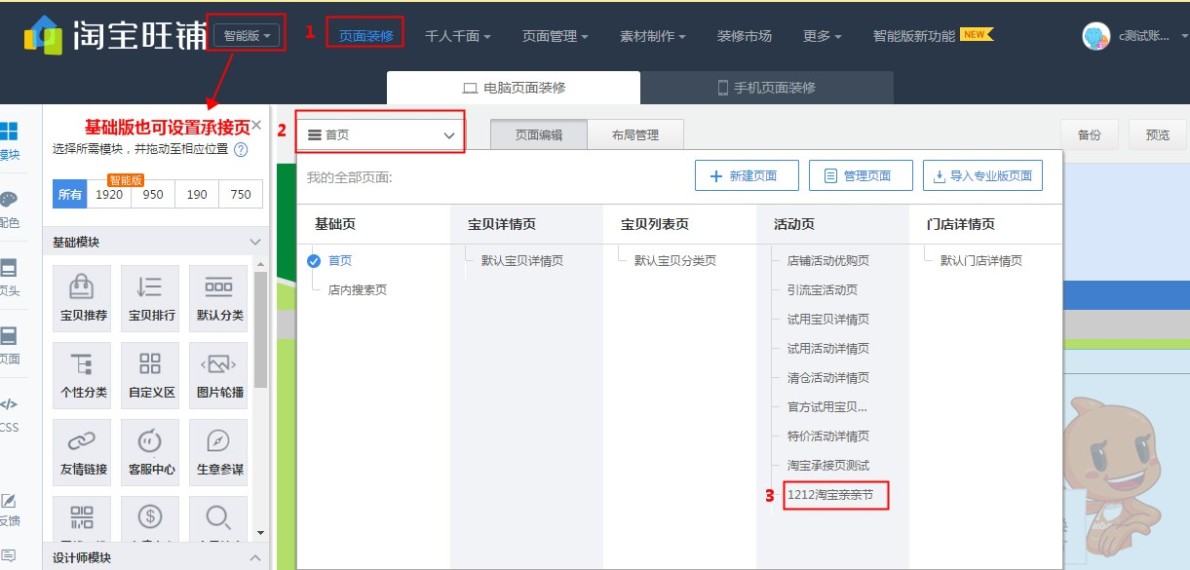Image resolution: width=1190 pixels, height=570 pixels.
Task: Click the module list scroll-down arrow
Action: [x=261, y=534]
